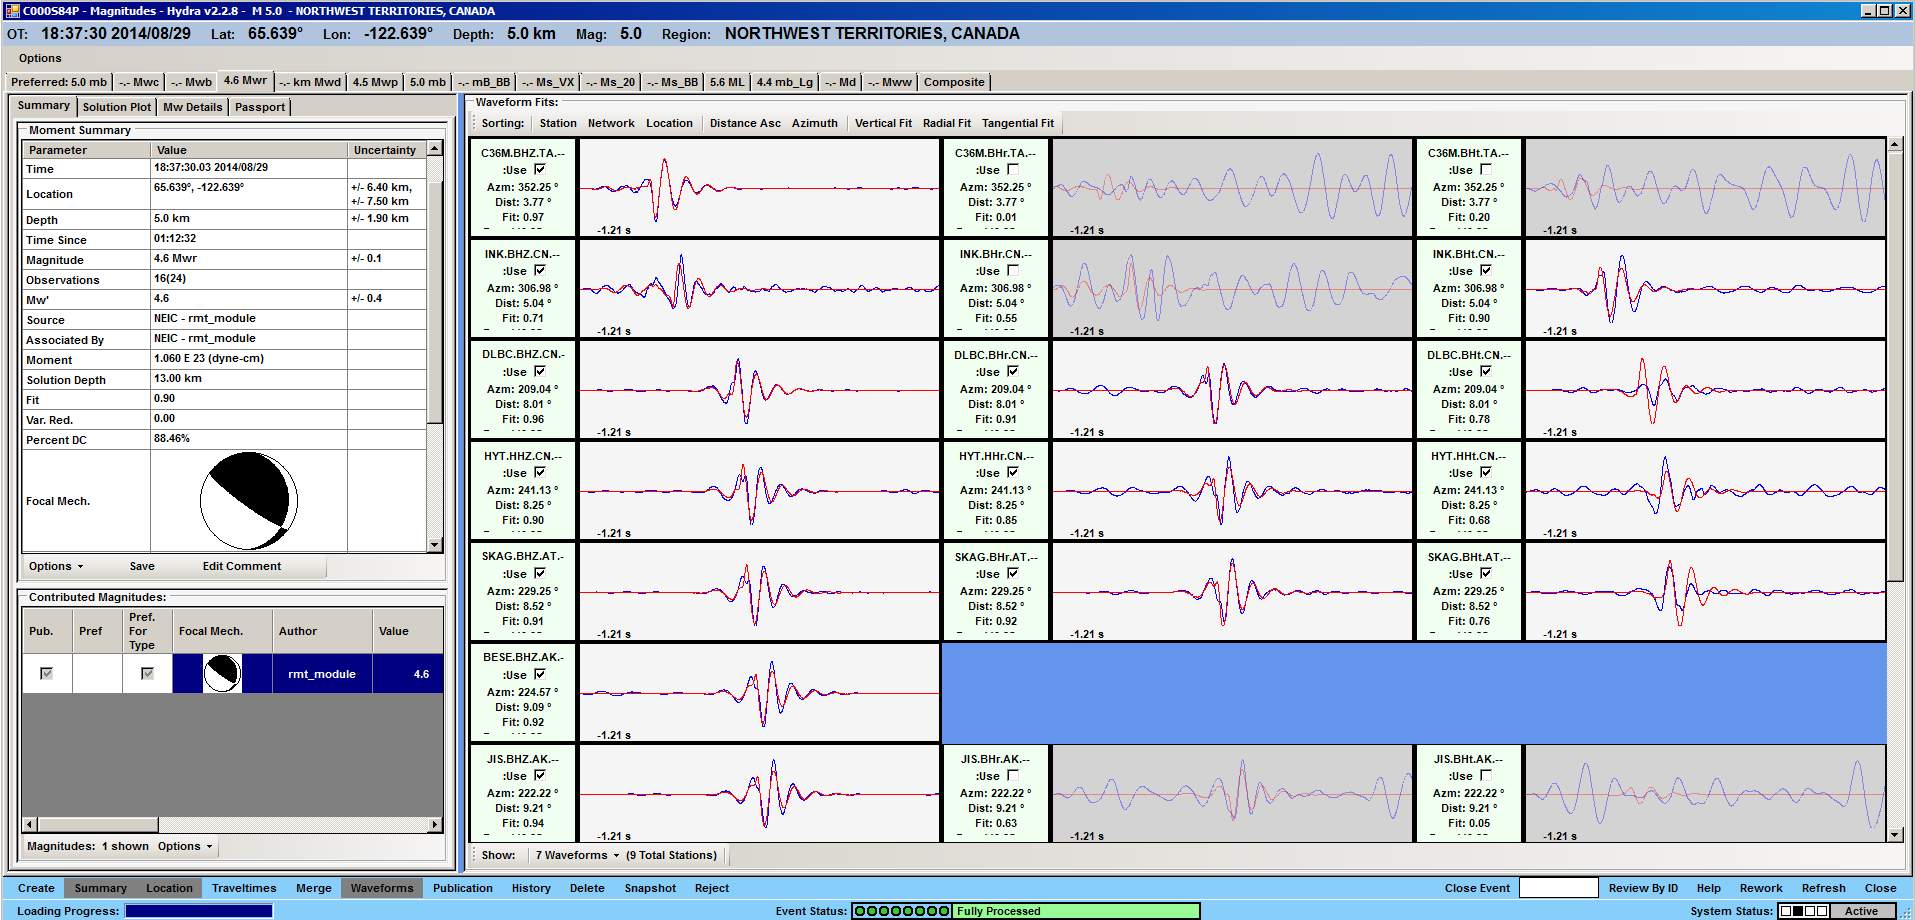Click Contributed Magnitudes scroll left arrow
This screenshot has width=1915, height=920.
(29, 825)
